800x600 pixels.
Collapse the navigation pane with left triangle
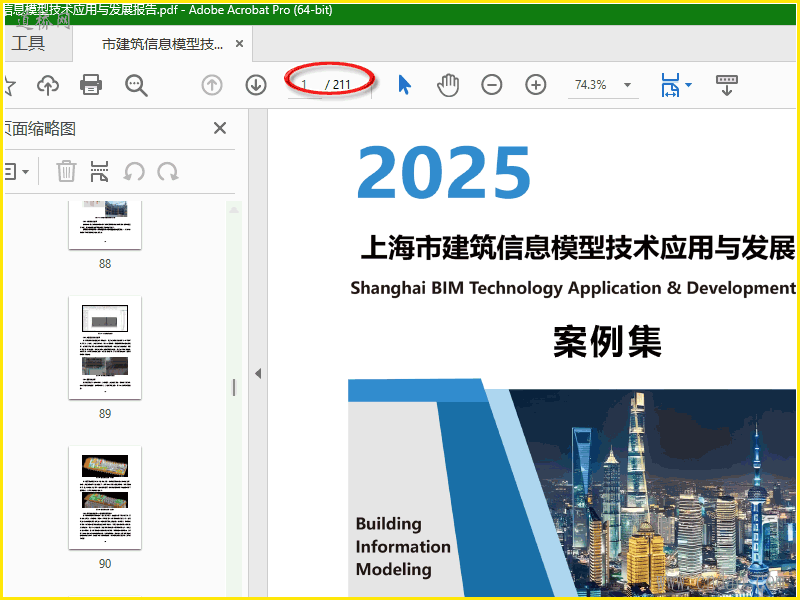(258, 373)
